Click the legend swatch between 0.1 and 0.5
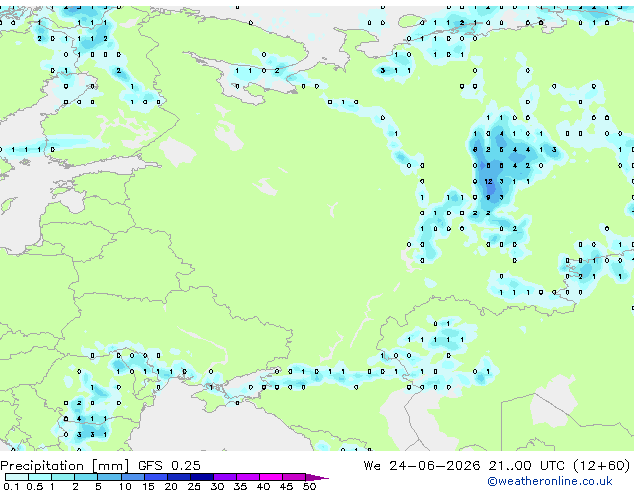The image size is (634, 490). [17, 477]
